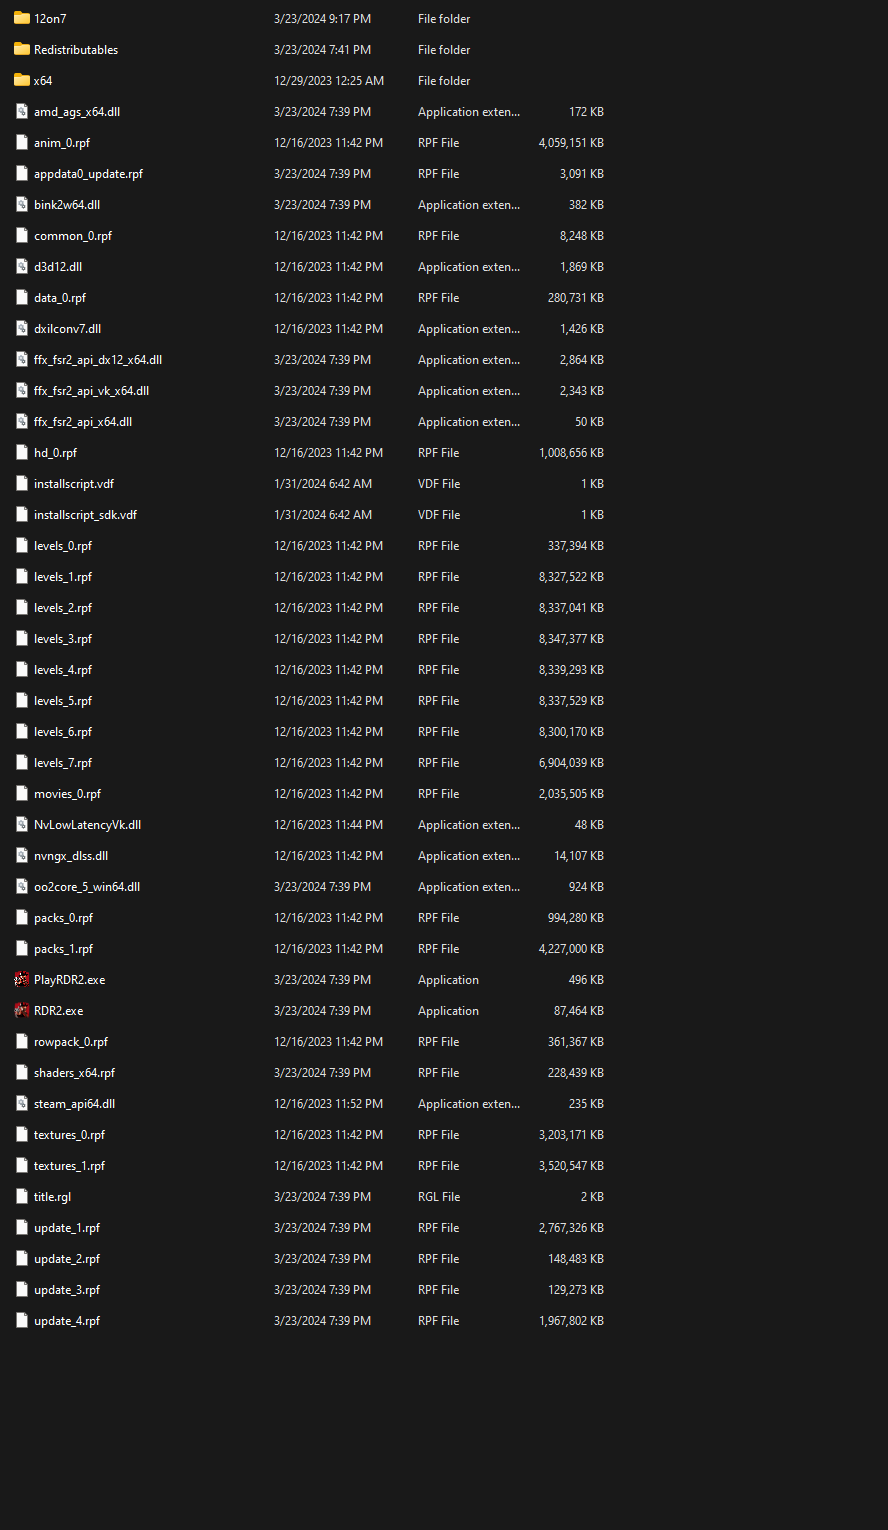888x1530 pixels.
Task: Click the ffx_fsr2_api_dx12_x64.dll file icon
Action: coord(22,359)
